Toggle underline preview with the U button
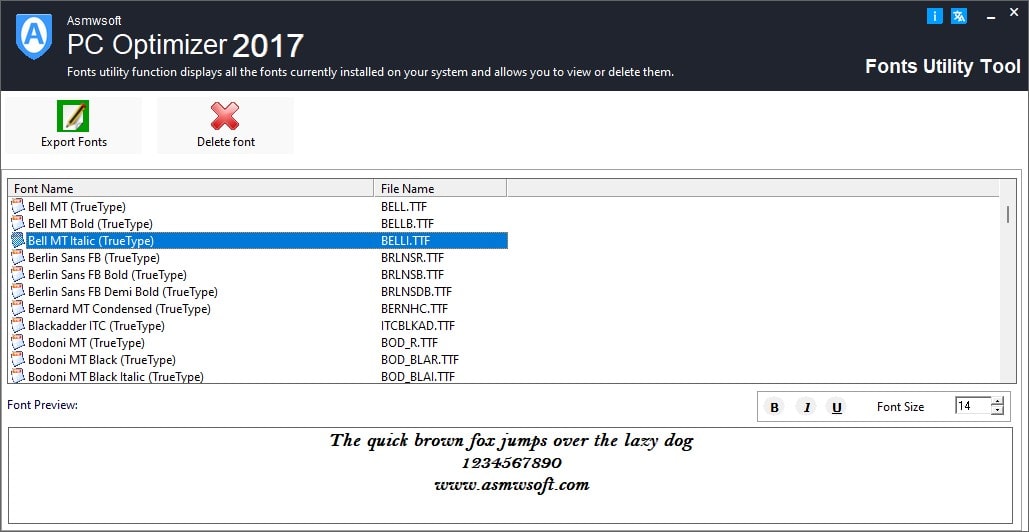The width and height of the screenshot is (1029, 532). click(837, 407)
